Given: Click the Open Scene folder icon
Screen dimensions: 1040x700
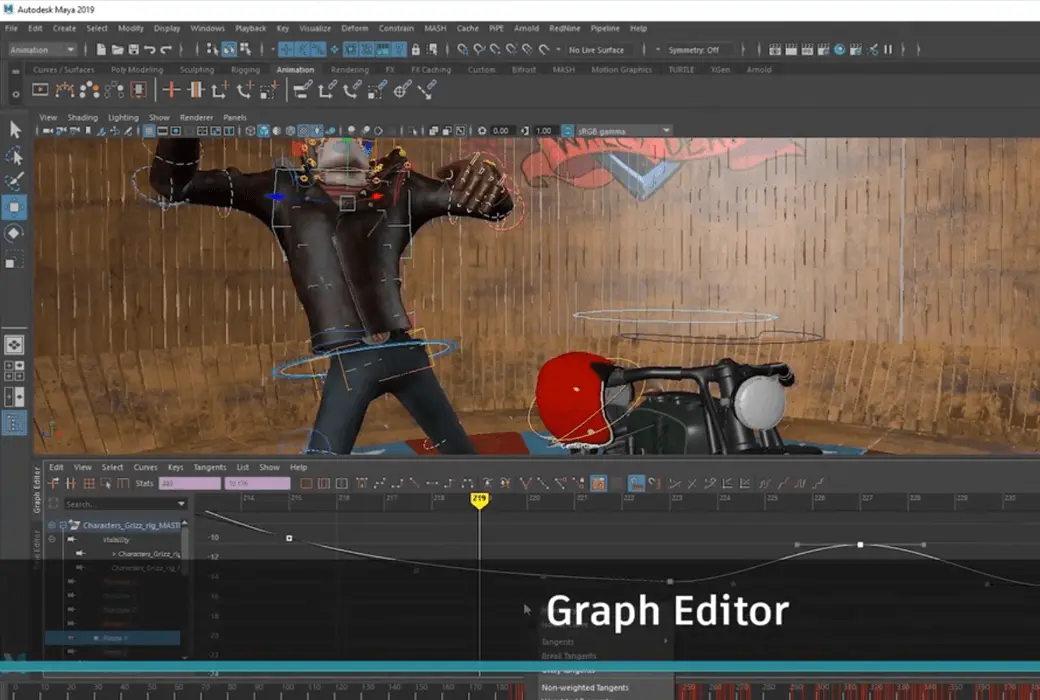Looking at the screenshot, I should tap(117, 49).
